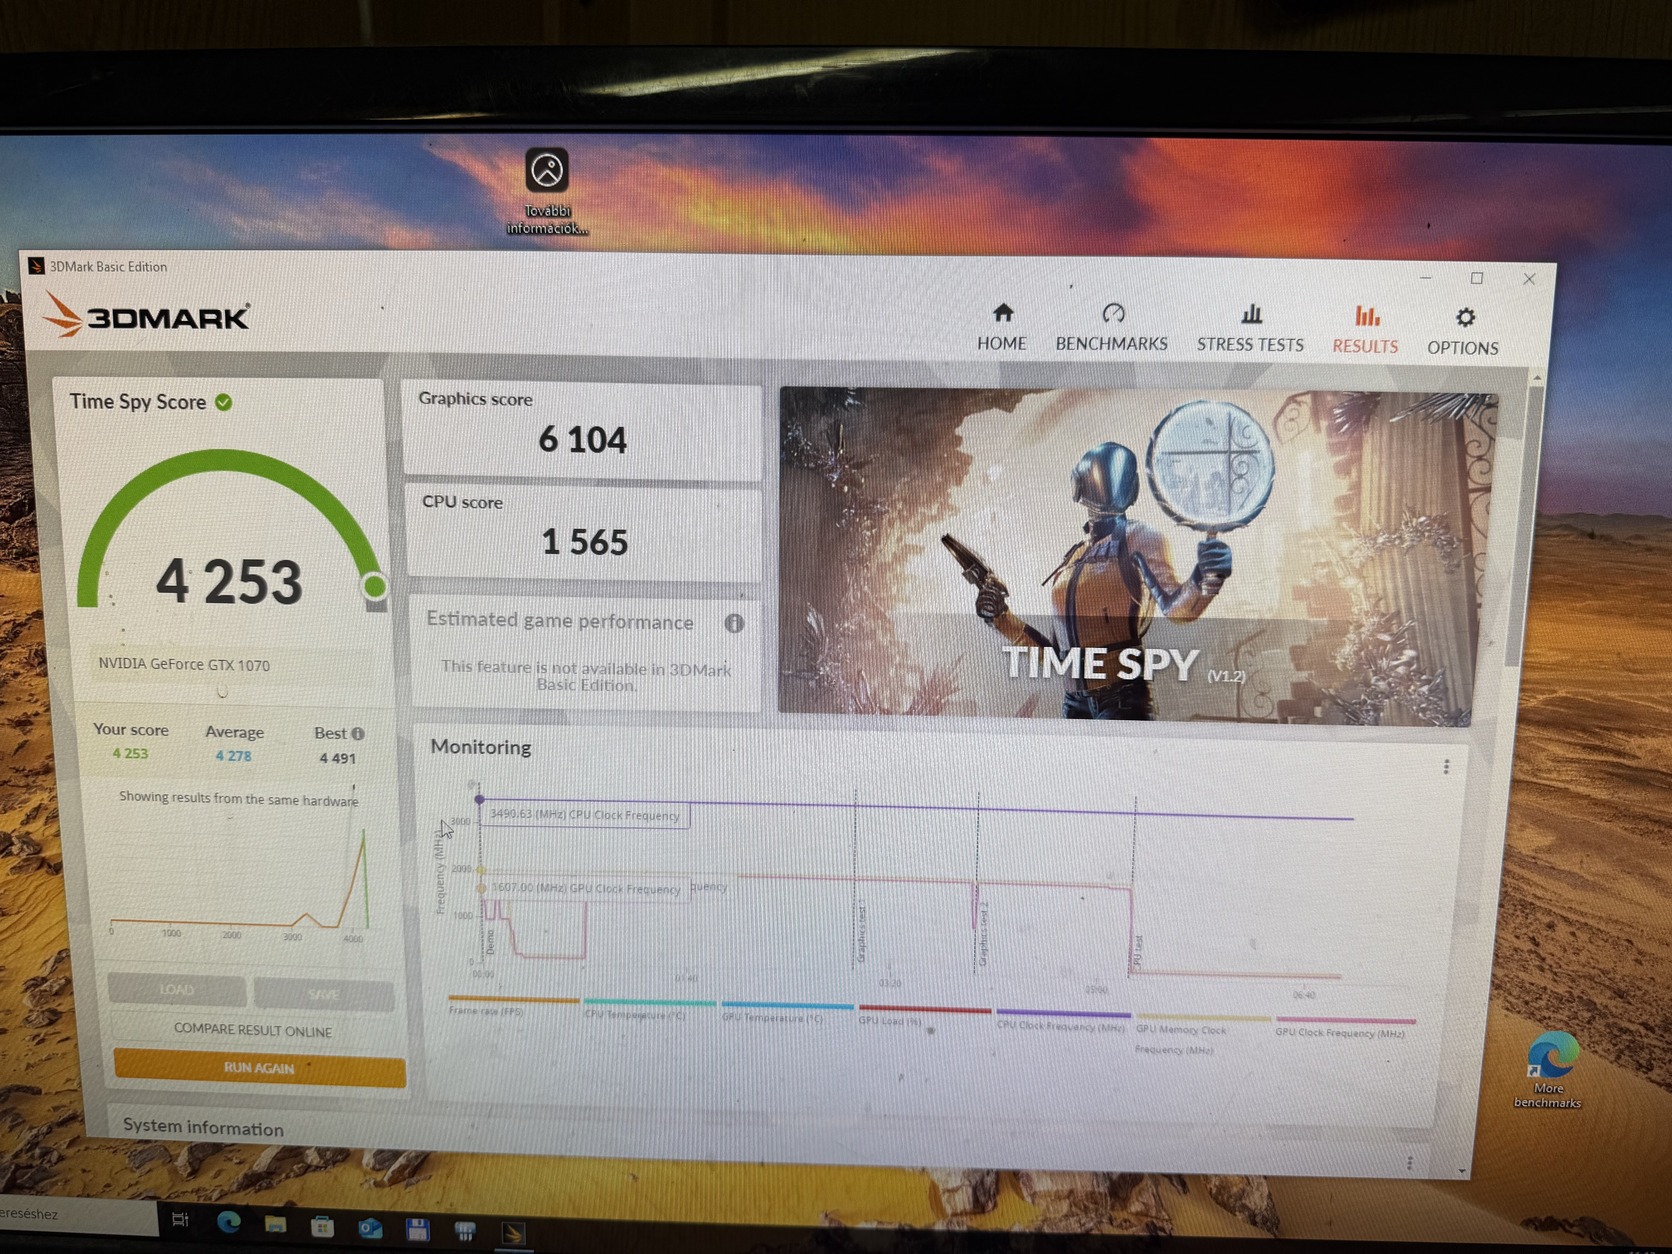This screenshot has height=1254, width=1672.
Task: Click the 3DMark taskbar icon
Action: (x=513, y=1233)
